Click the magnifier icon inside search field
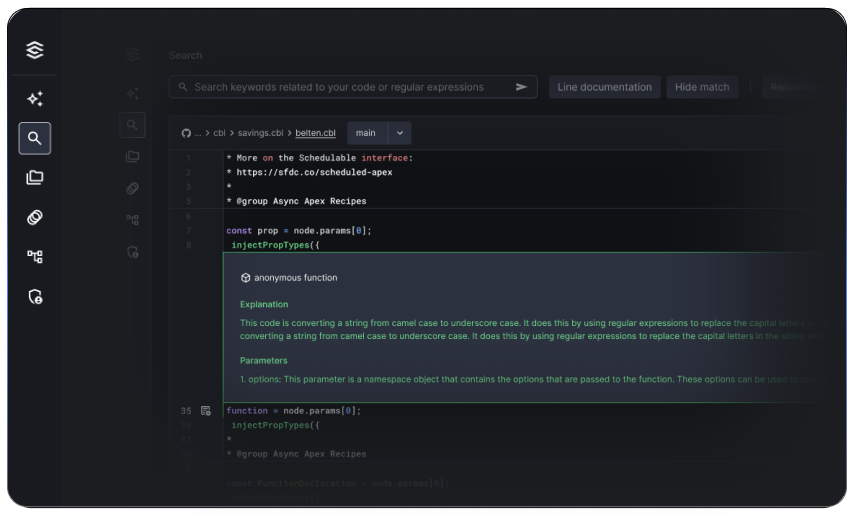857x515 pixels. click(183, 87)
